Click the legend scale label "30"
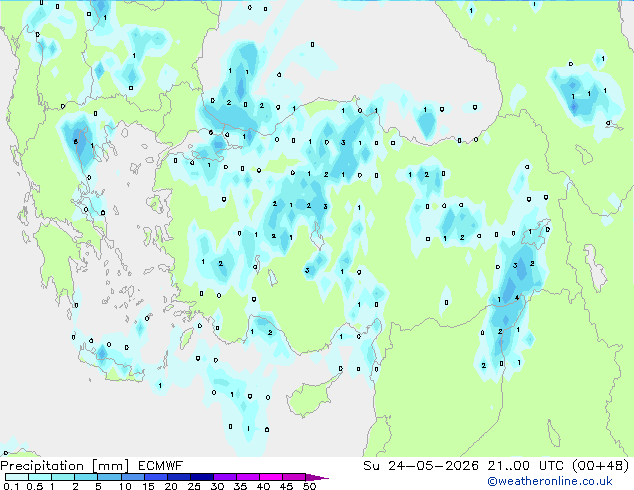634x490 pixels. coord(217,486)
